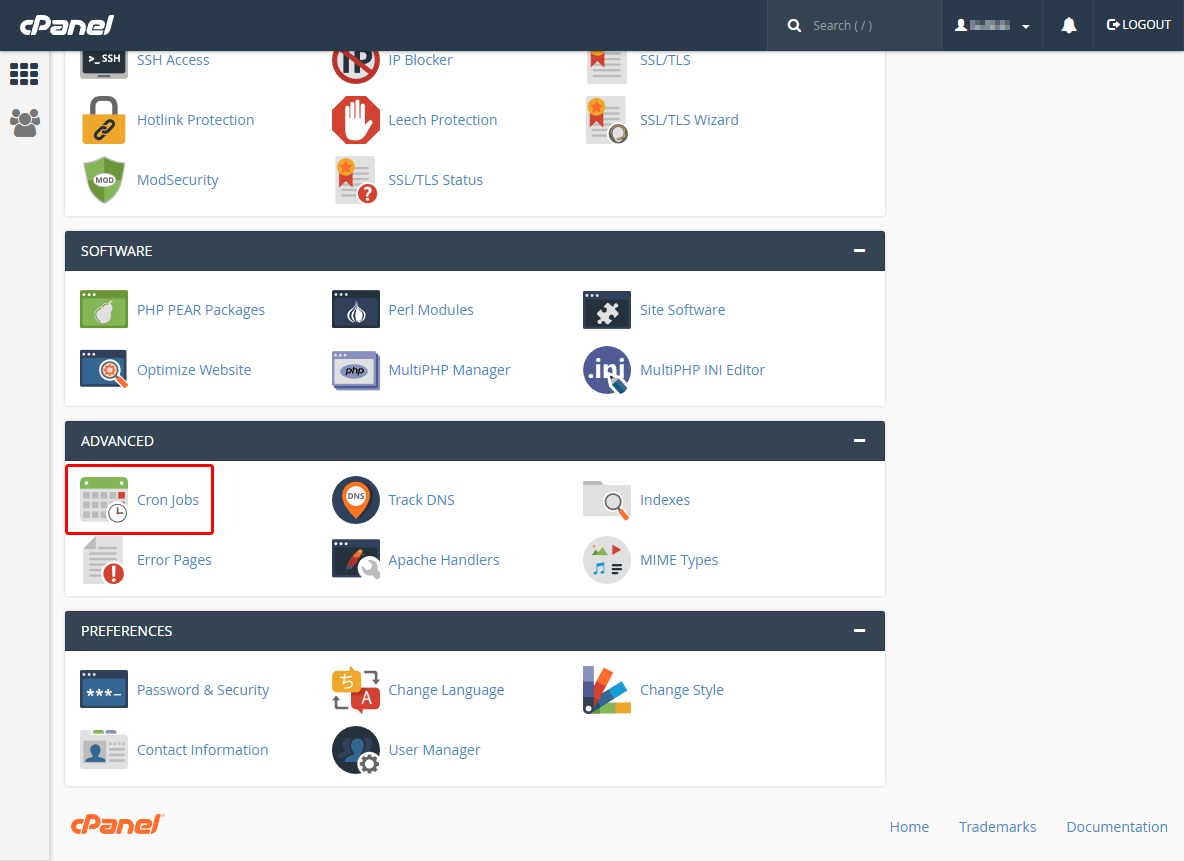The image size is (1184, 861).
Task: Open the Password & Security icon
Action: [x=103, y=690]
